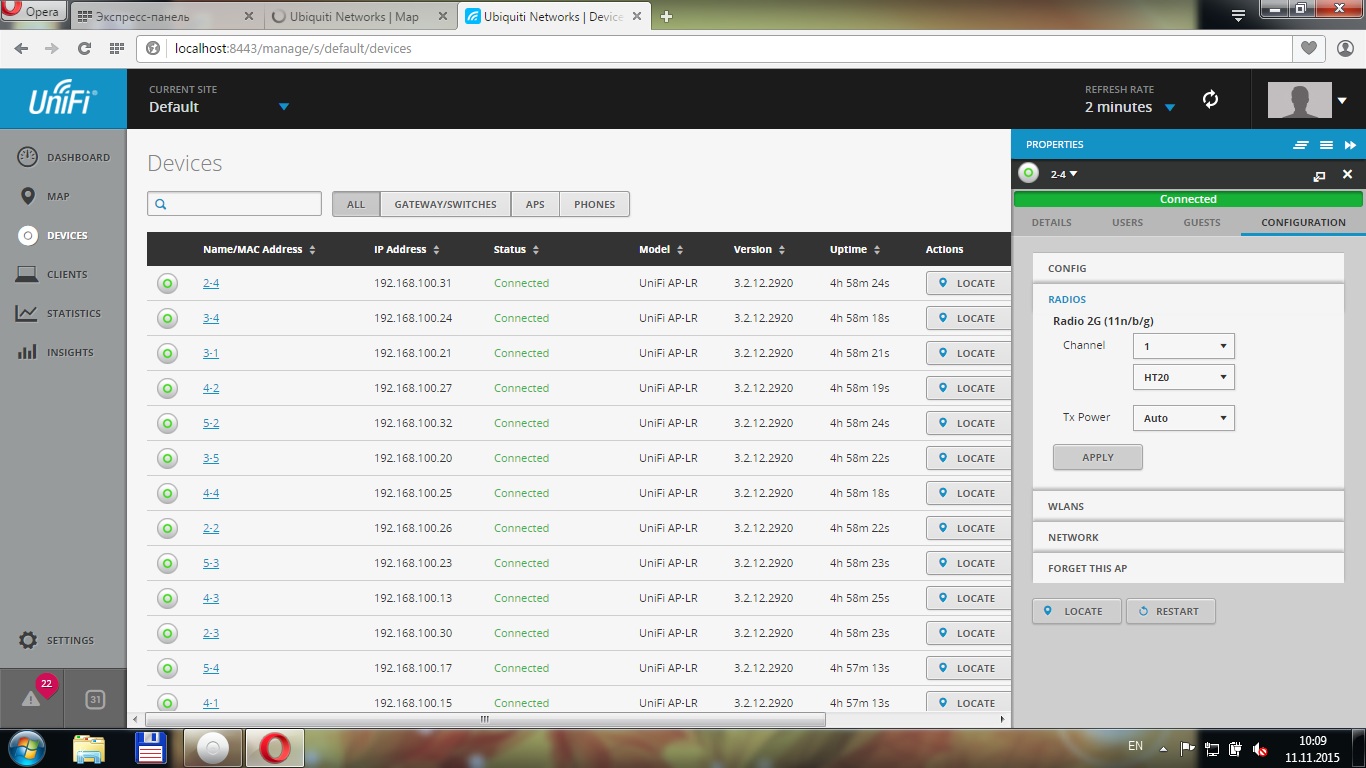Screen dimensions: 1366x768
Task: Click the green status icon for device 4-2
Action: [167, 388]
